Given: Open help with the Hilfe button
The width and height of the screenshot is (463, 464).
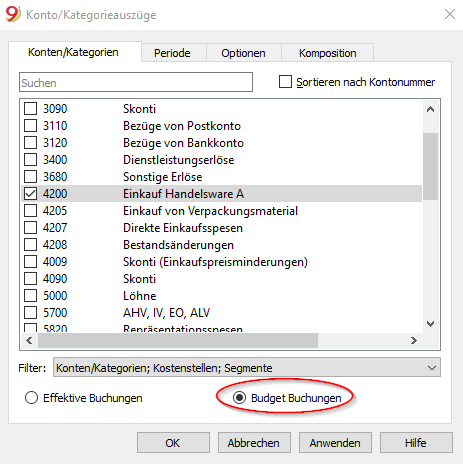Looking at the screenshot, I should (416, 443).
